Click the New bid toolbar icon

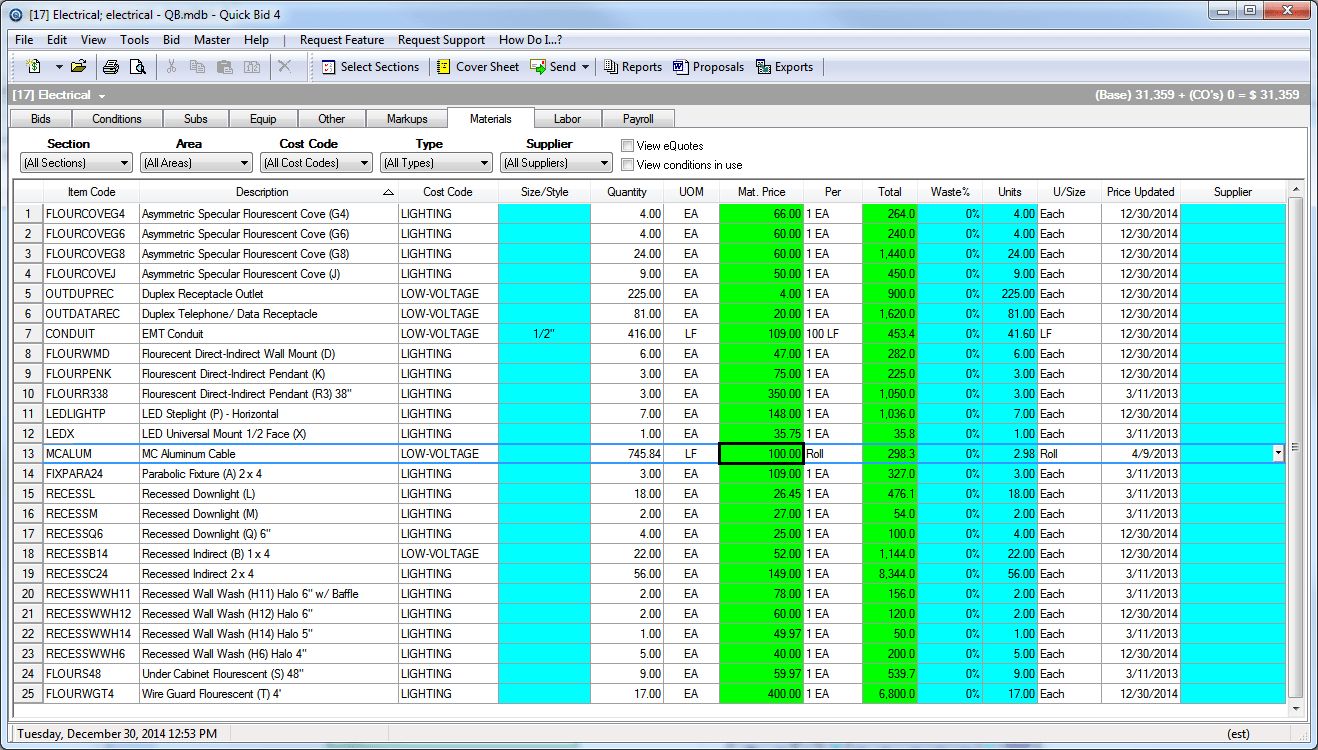click(34, 67)
